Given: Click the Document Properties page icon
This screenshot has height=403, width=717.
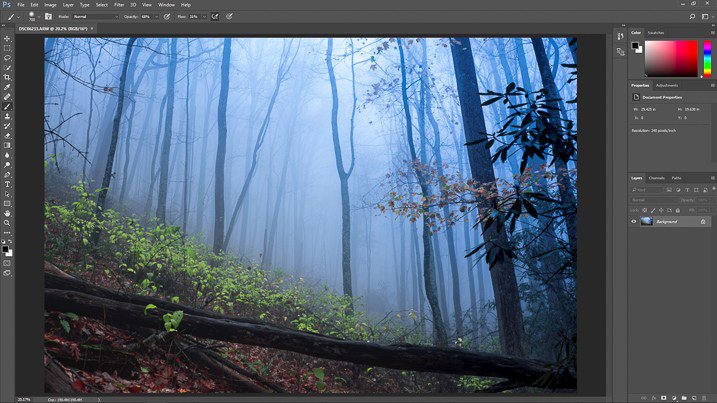Looking at the screenshot, I should tap(636, 97).
